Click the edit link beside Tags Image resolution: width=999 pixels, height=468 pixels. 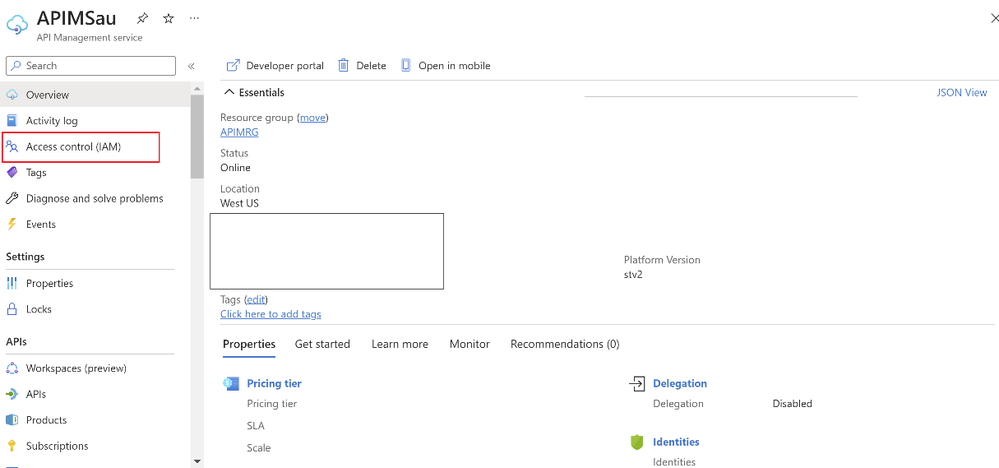[x=256, y=299]
